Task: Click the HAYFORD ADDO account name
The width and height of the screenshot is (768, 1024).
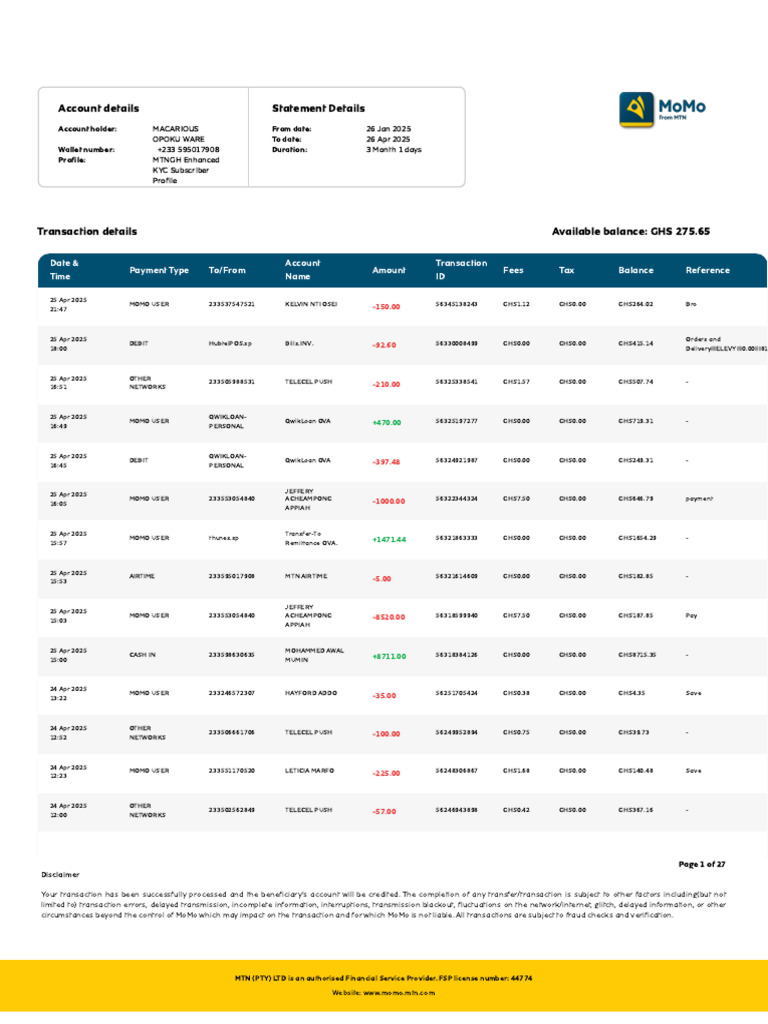Action: [x=311, y=693]
